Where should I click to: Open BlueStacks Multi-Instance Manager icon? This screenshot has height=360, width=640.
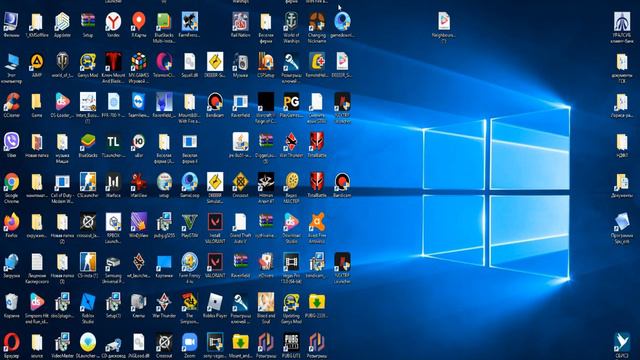point(164,21)
